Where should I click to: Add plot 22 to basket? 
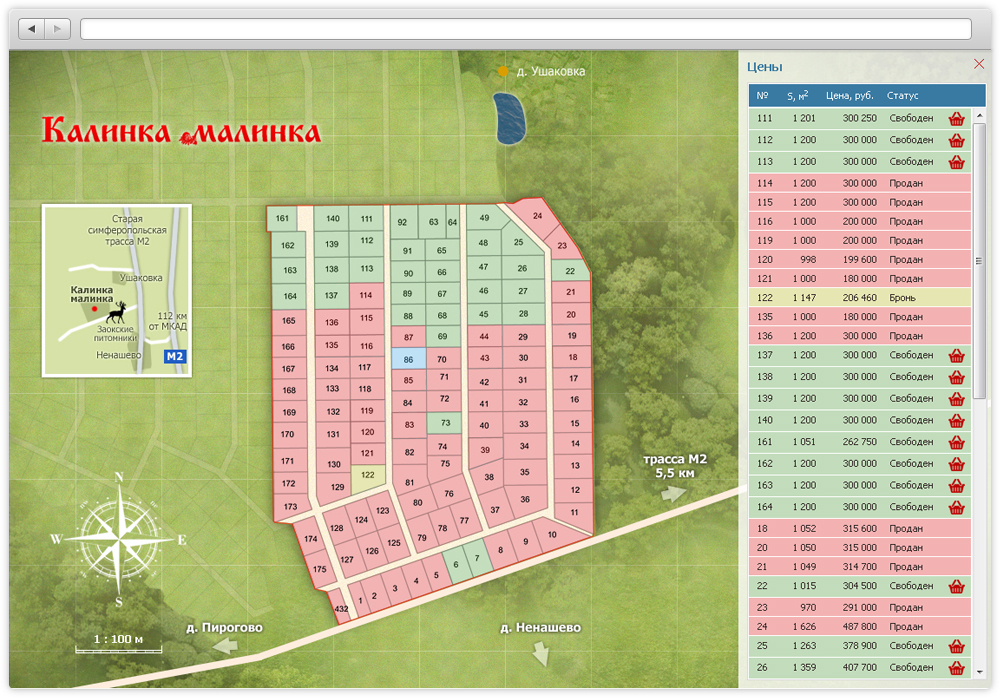(x=956, y=587)
